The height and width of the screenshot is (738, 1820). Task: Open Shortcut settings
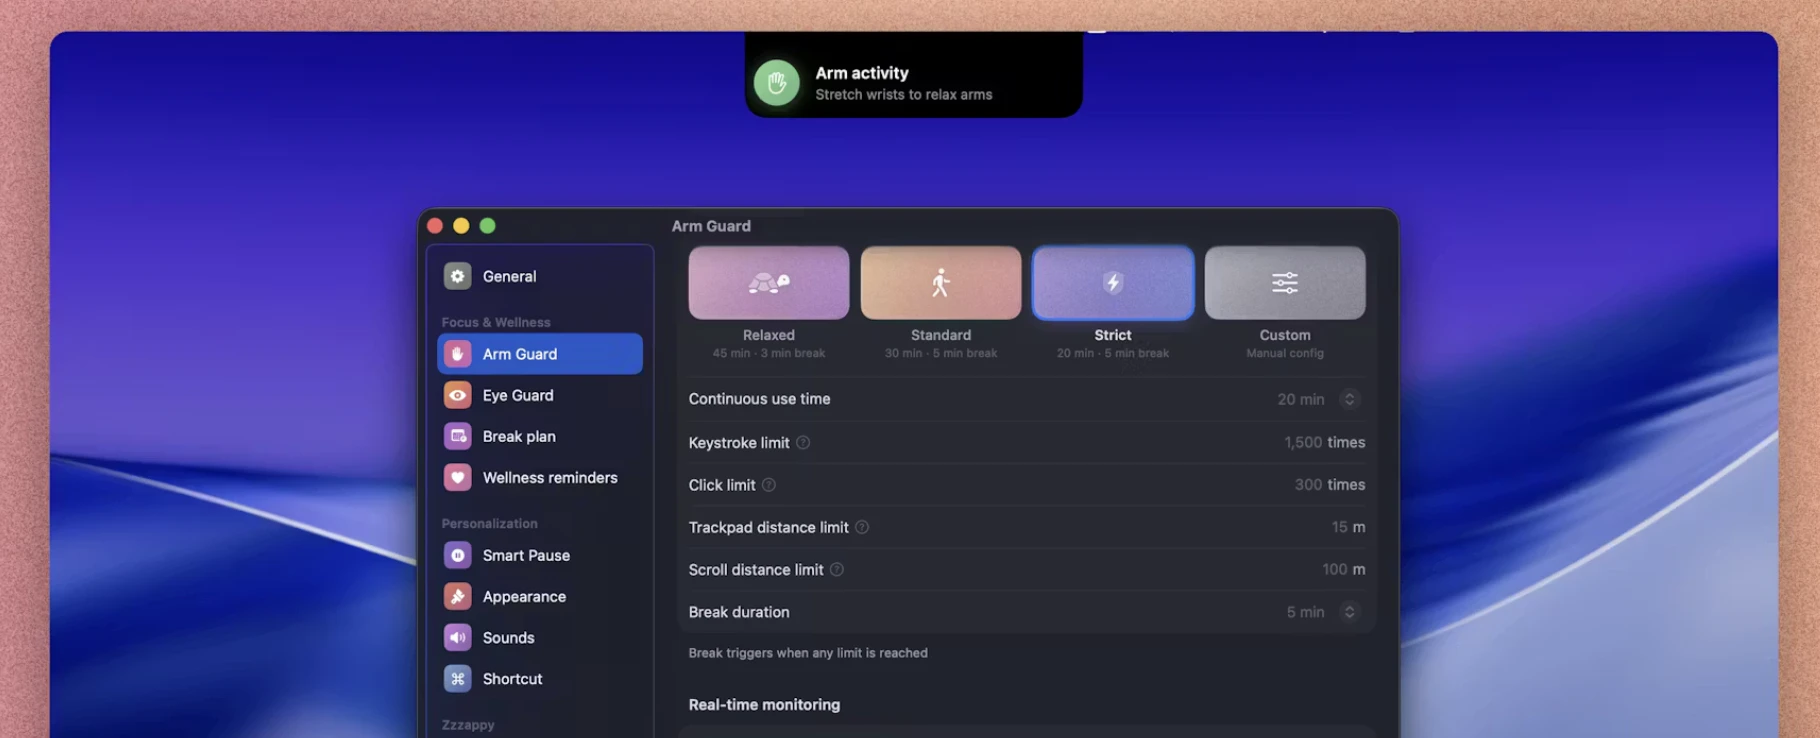click(540, 678)
